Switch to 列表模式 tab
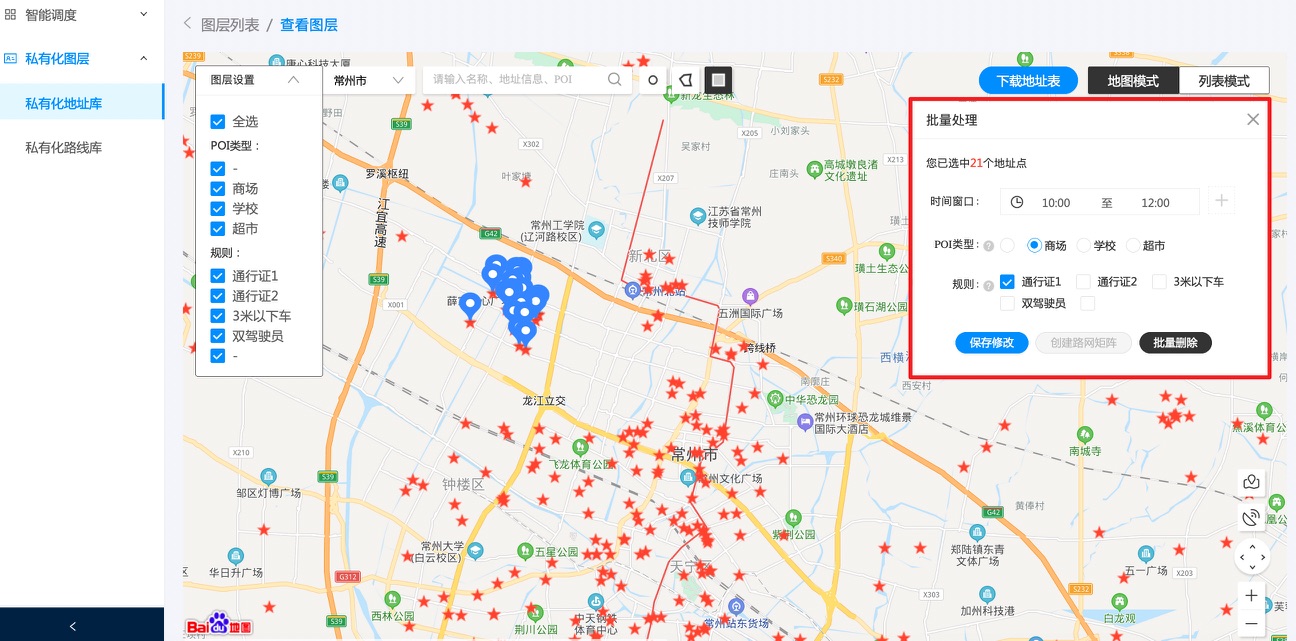This screenshot has height=641, width=1296. click(x=1223, y=81)
